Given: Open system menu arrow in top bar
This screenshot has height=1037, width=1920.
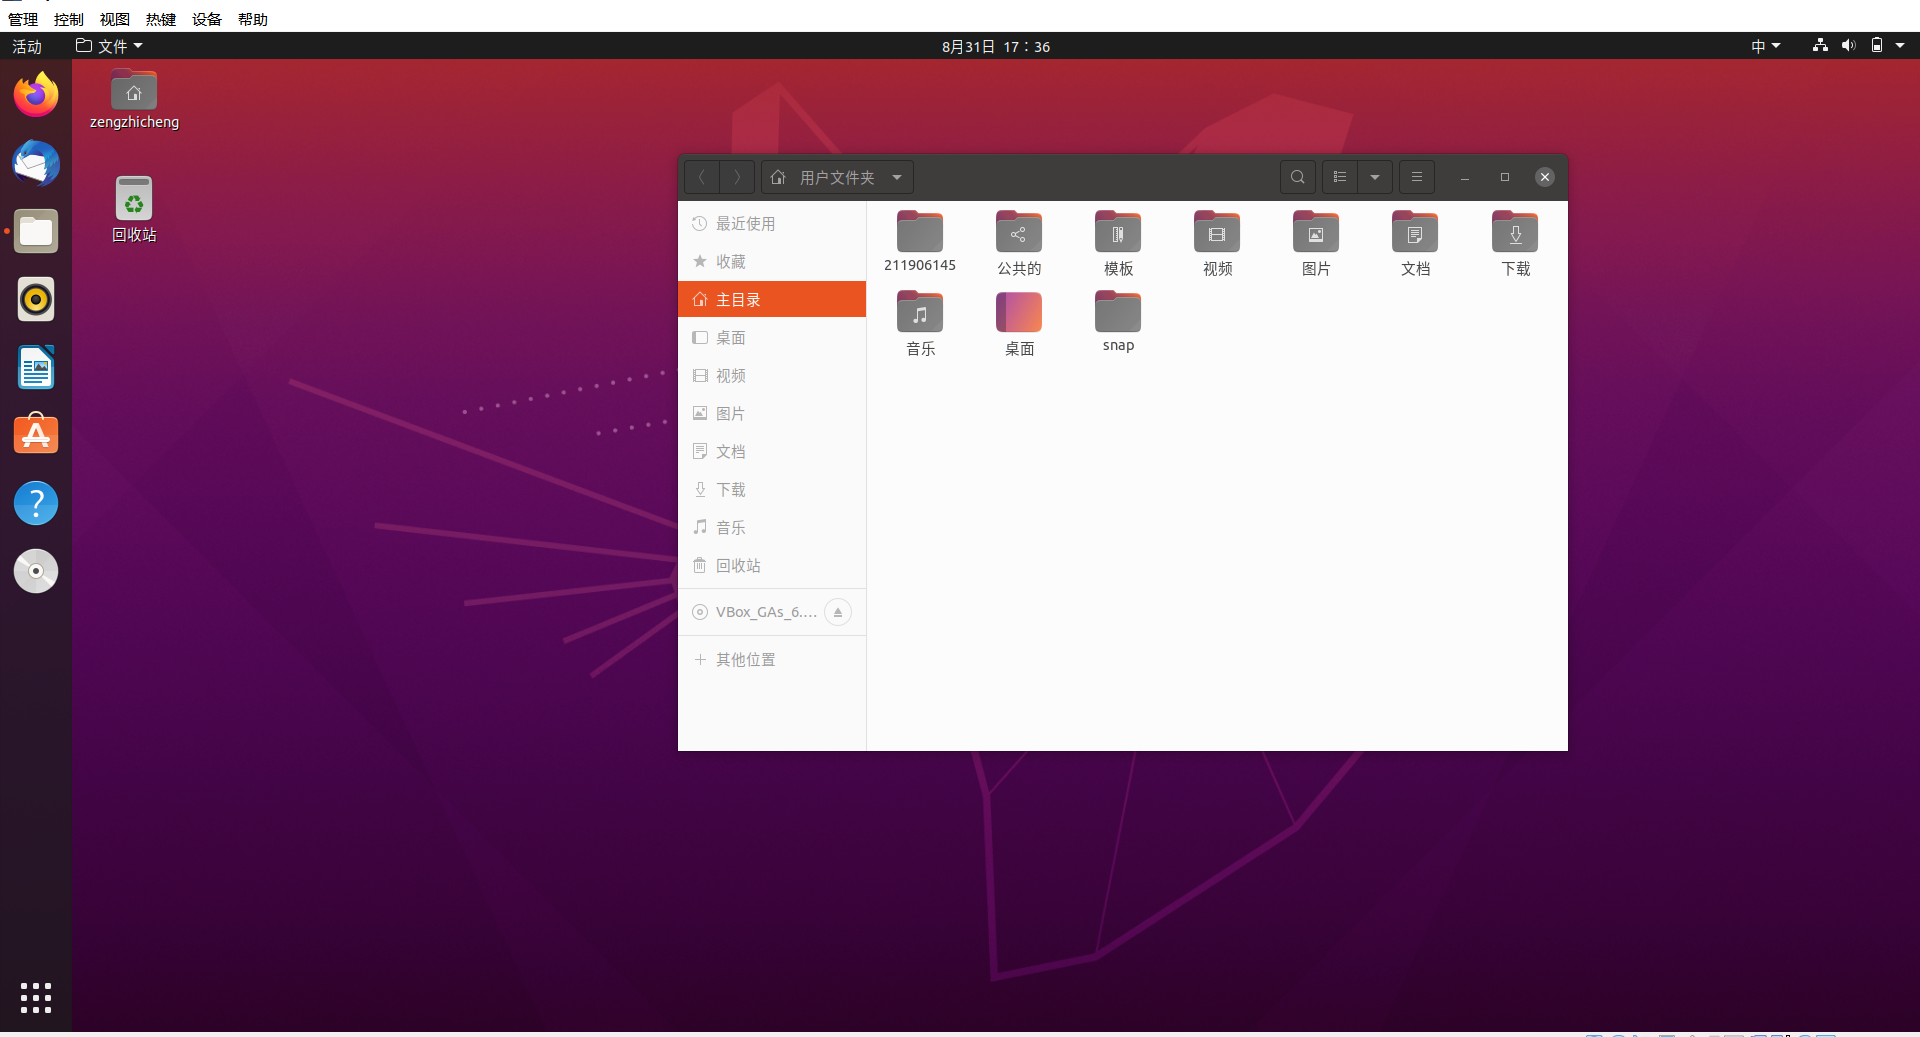Looking at the screenshot, I should (x=1900, y=46).
